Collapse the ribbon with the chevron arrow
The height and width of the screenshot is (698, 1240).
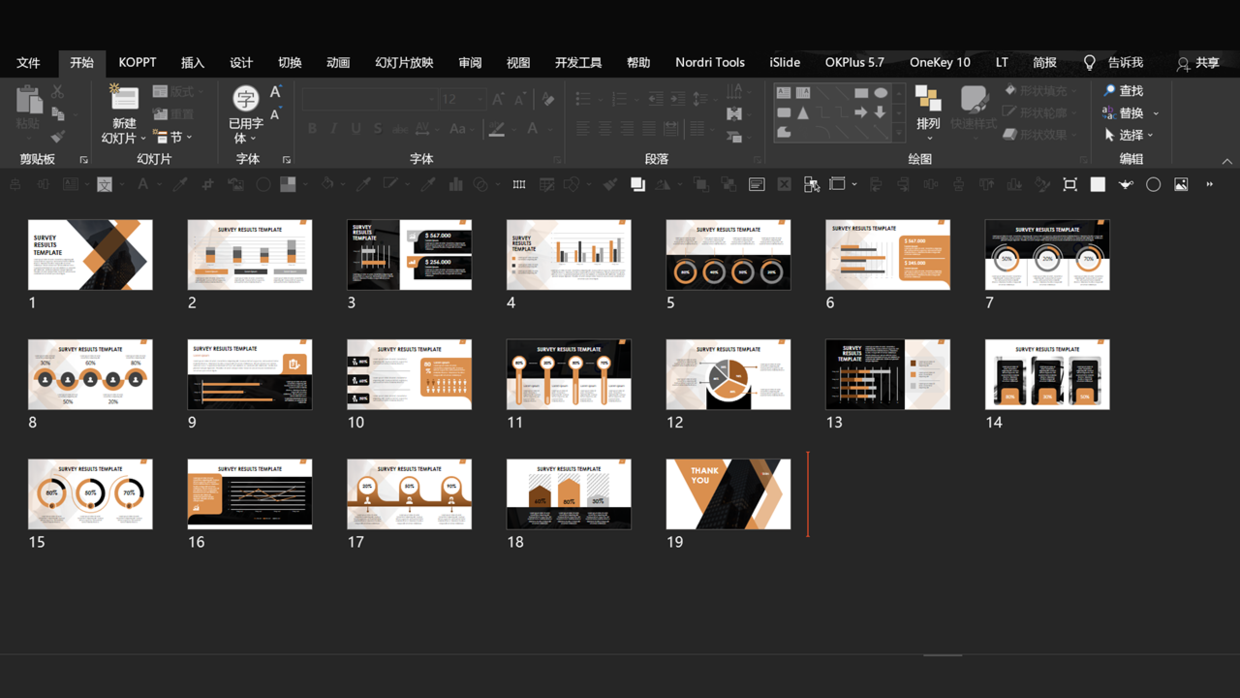pos(1227,161)
